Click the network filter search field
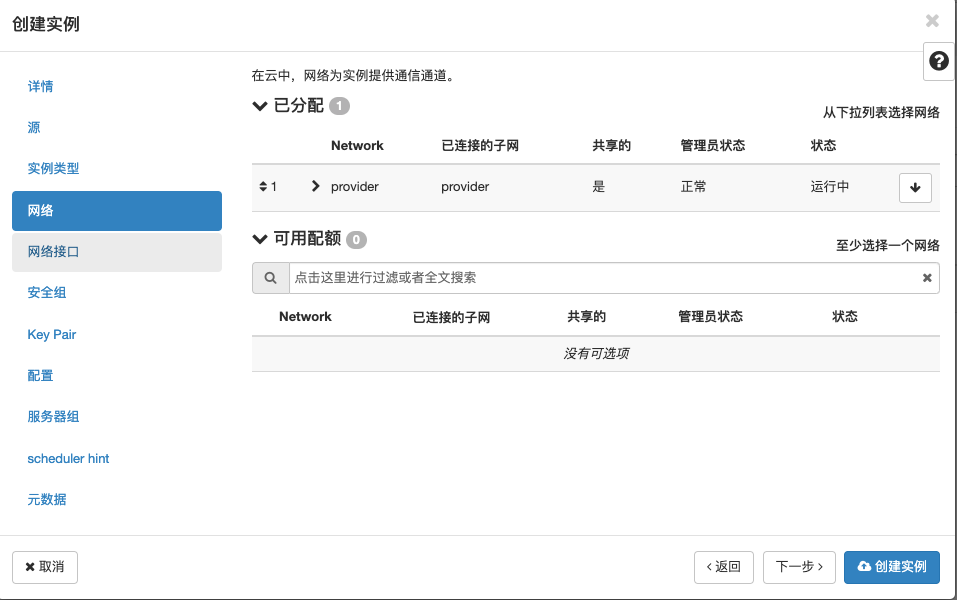This screenshot has height=600, width=957. [600, 277]
